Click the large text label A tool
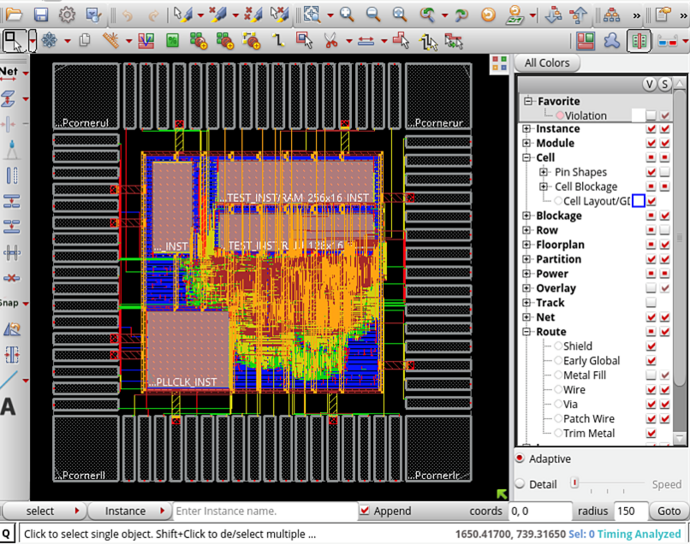Image resolution: width=690 pixels, height=544 pixels. 9,407
